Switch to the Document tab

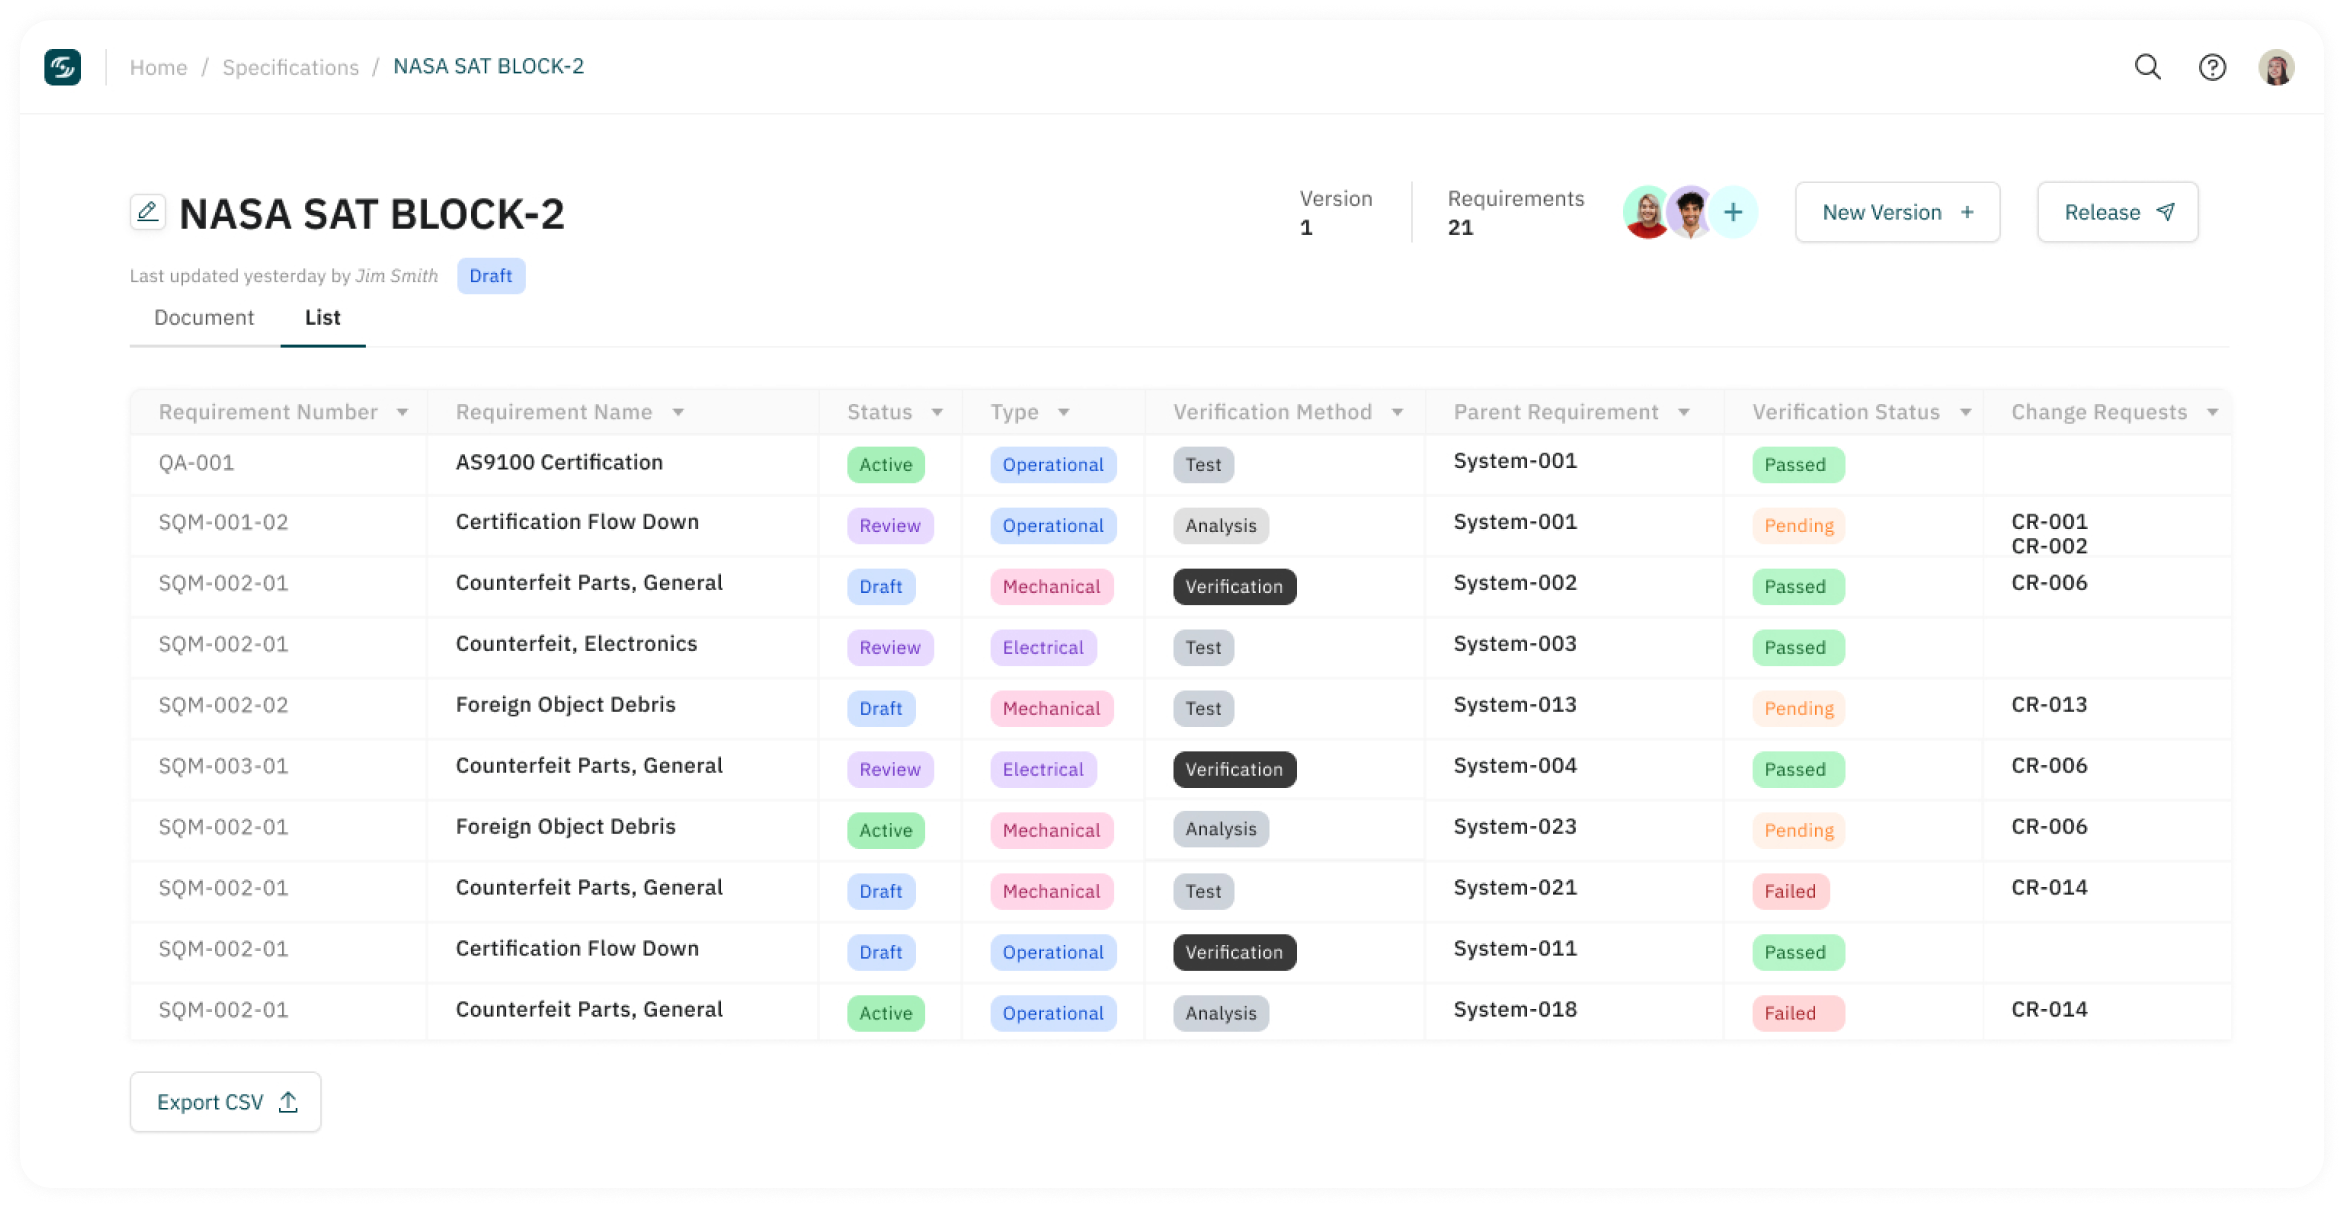point(203,317)
